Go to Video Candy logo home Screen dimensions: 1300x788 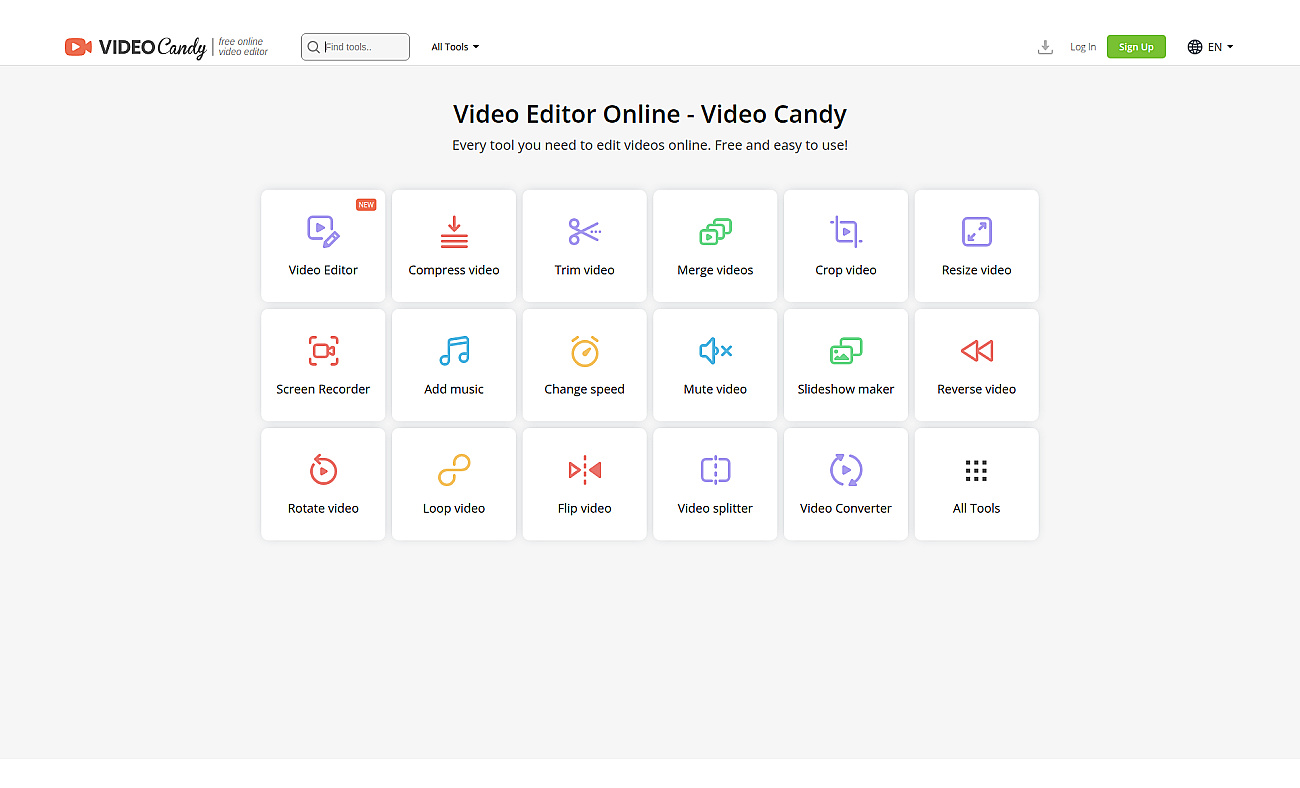(x=167, y=47)
